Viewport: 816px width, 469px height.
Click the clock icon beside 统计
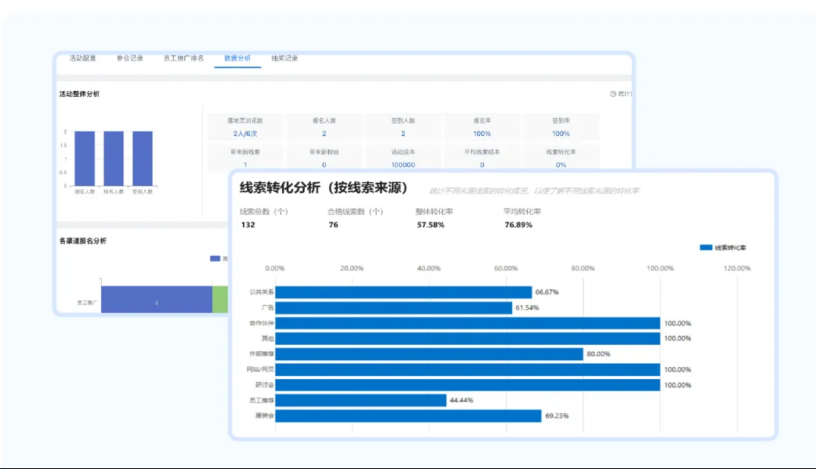613,94
